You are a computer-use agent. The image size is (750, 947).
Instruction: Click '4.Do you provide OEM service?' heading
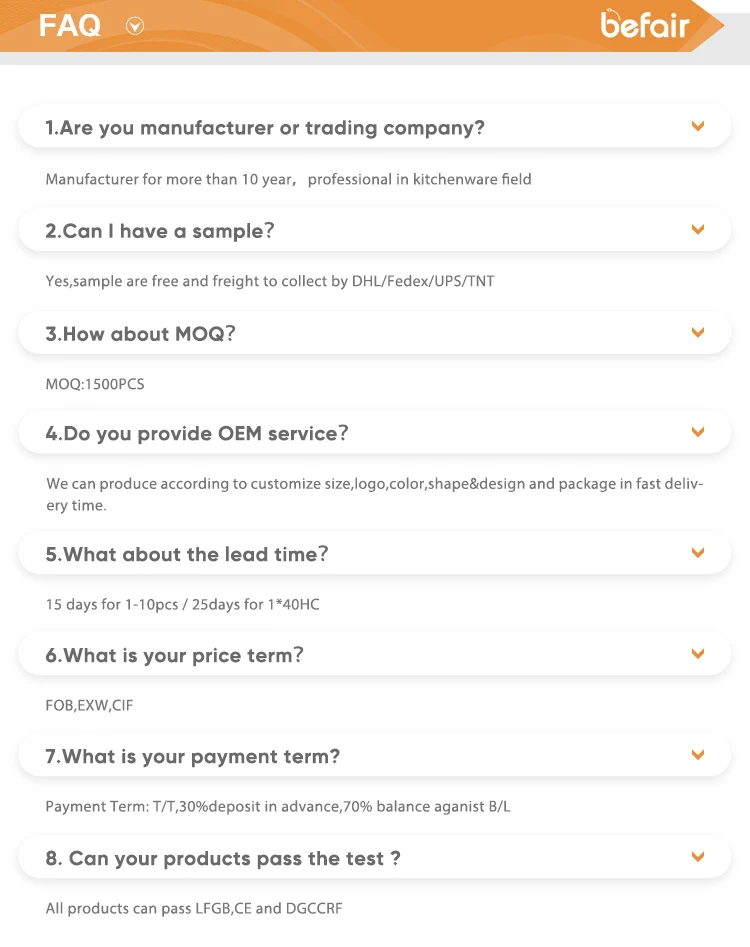click(197, 434)
